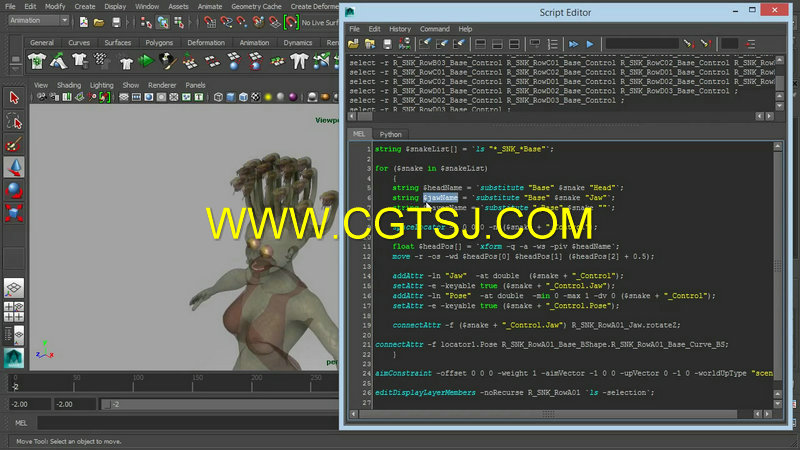Open viewport Panels menu
The image size is (800, 450).
pyautogui.click(x=195, y=85)
